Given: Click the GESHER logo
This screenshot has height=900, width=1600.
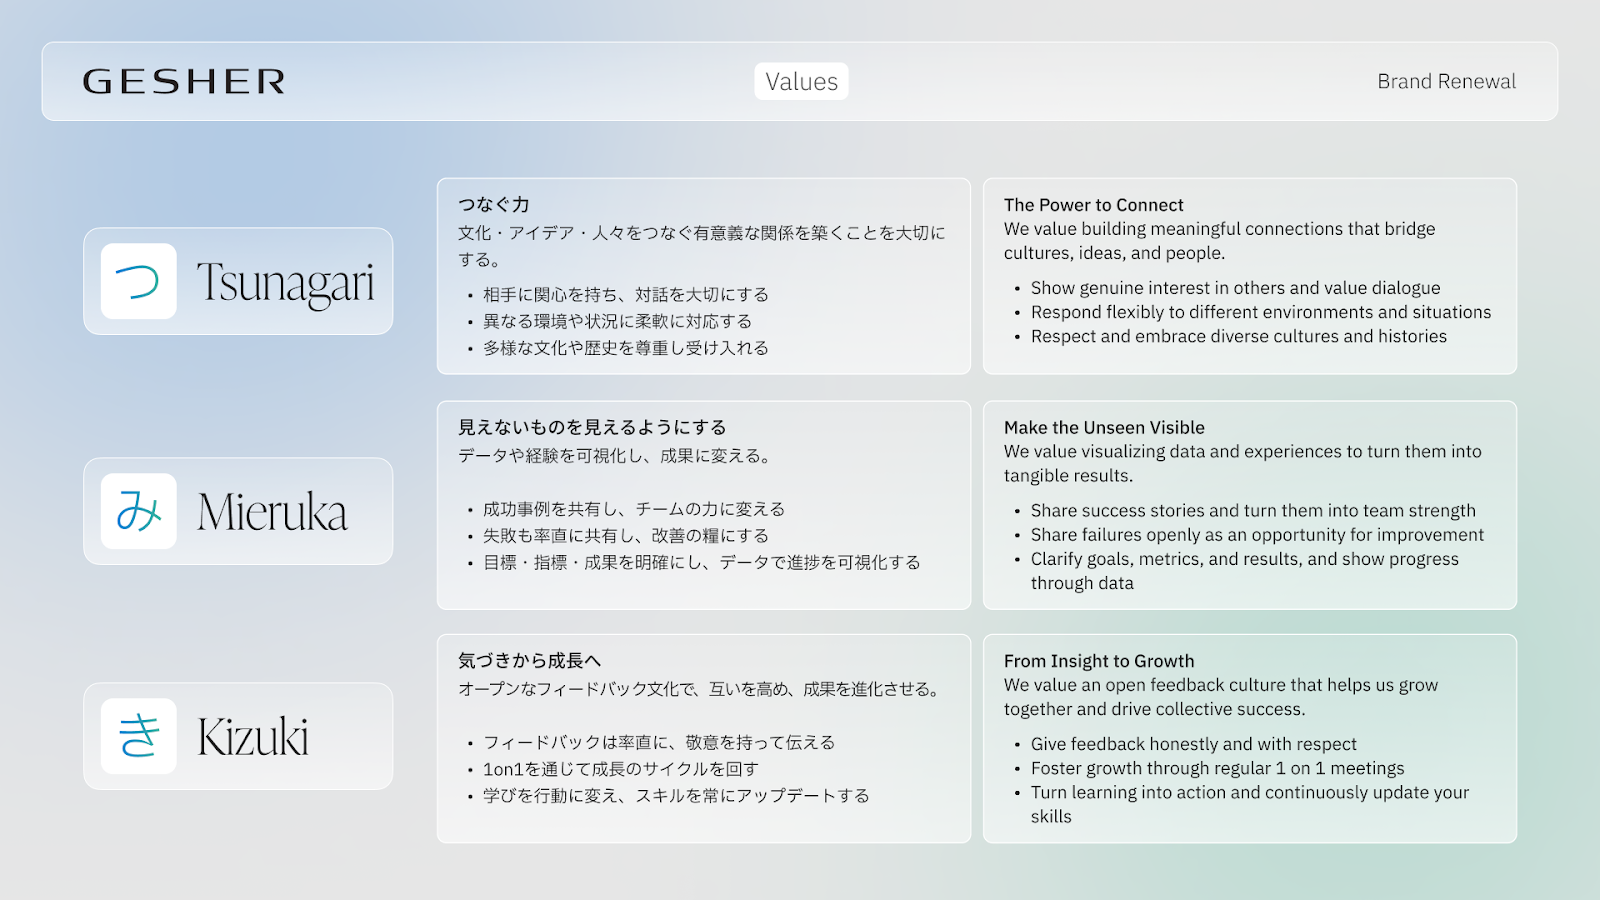Looking at the screenshot, I should point(184,81).
